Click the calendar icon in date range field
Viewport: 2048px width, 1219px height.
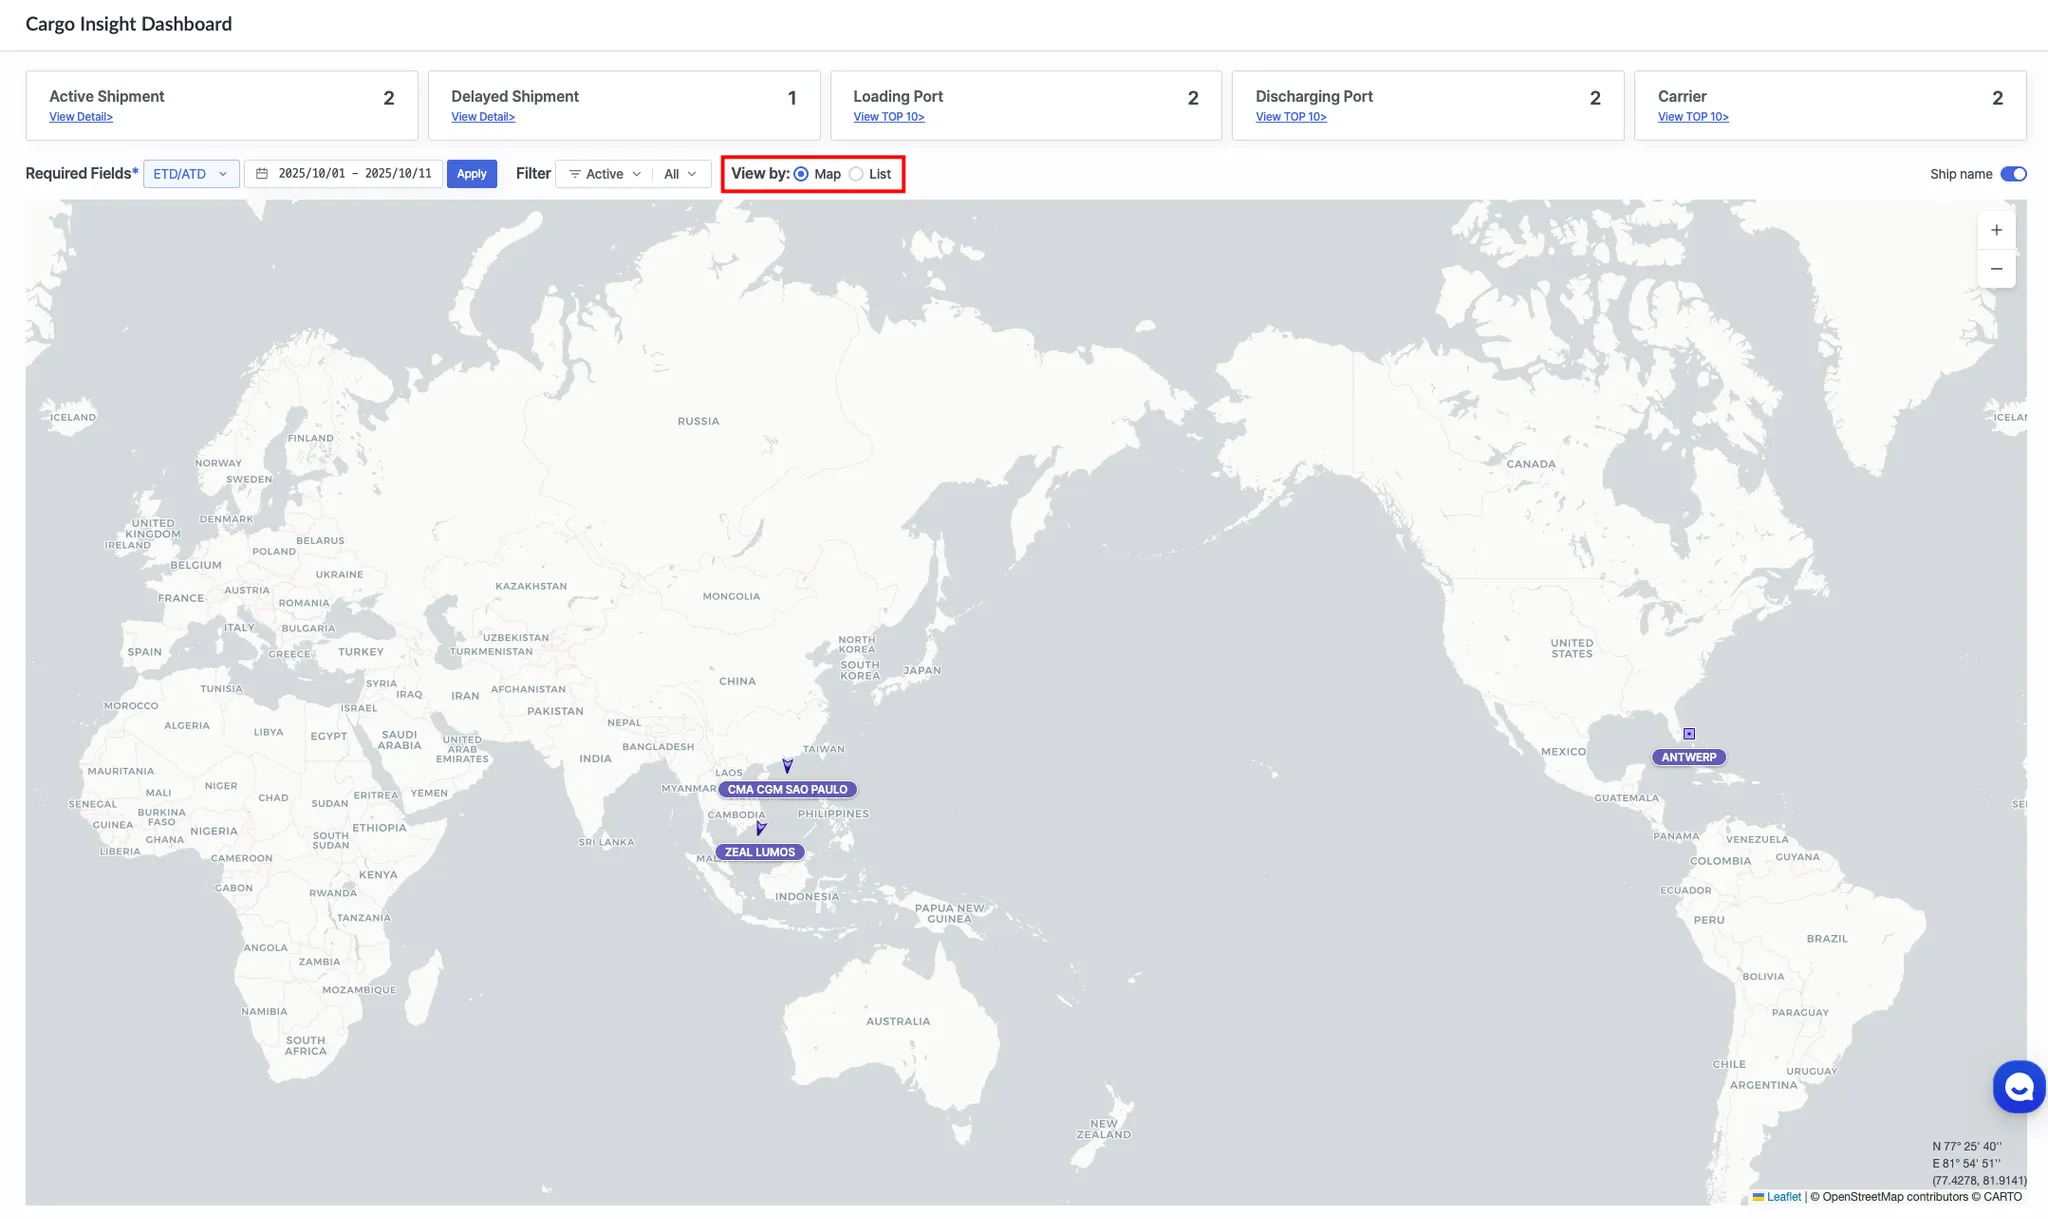(x=262, y=174)
